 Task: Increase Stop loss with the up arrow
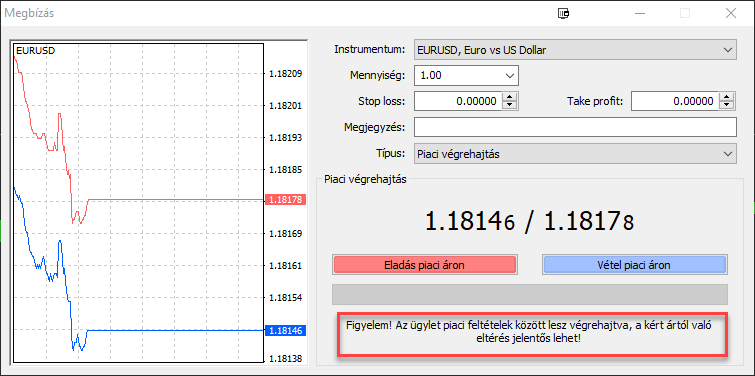click(510, 97)
